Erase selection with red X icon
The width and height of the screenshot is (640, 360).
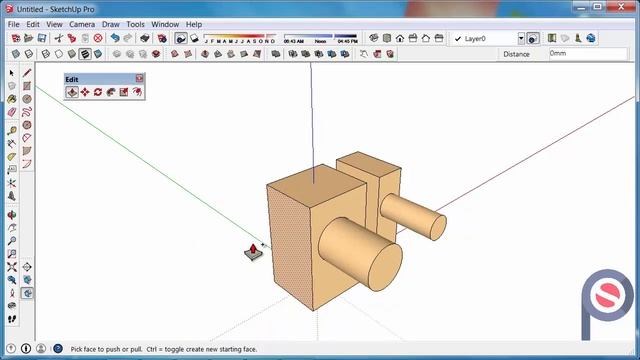98,38
